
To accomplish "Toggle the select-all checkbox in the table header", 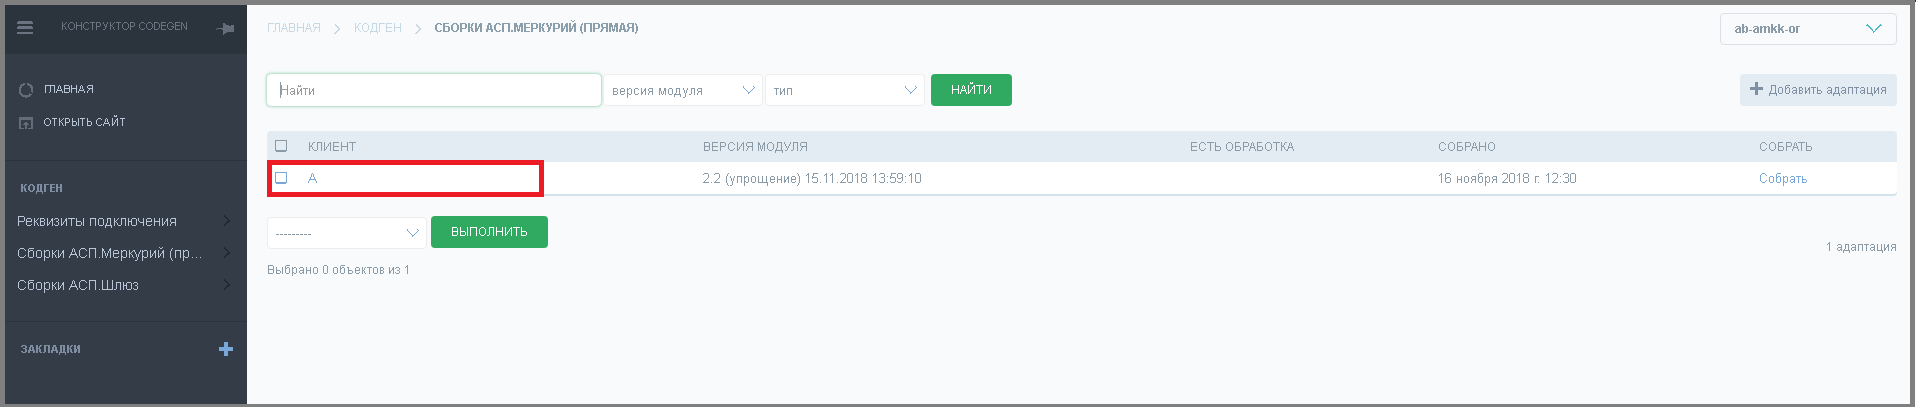I will click(x=281, y=146).
